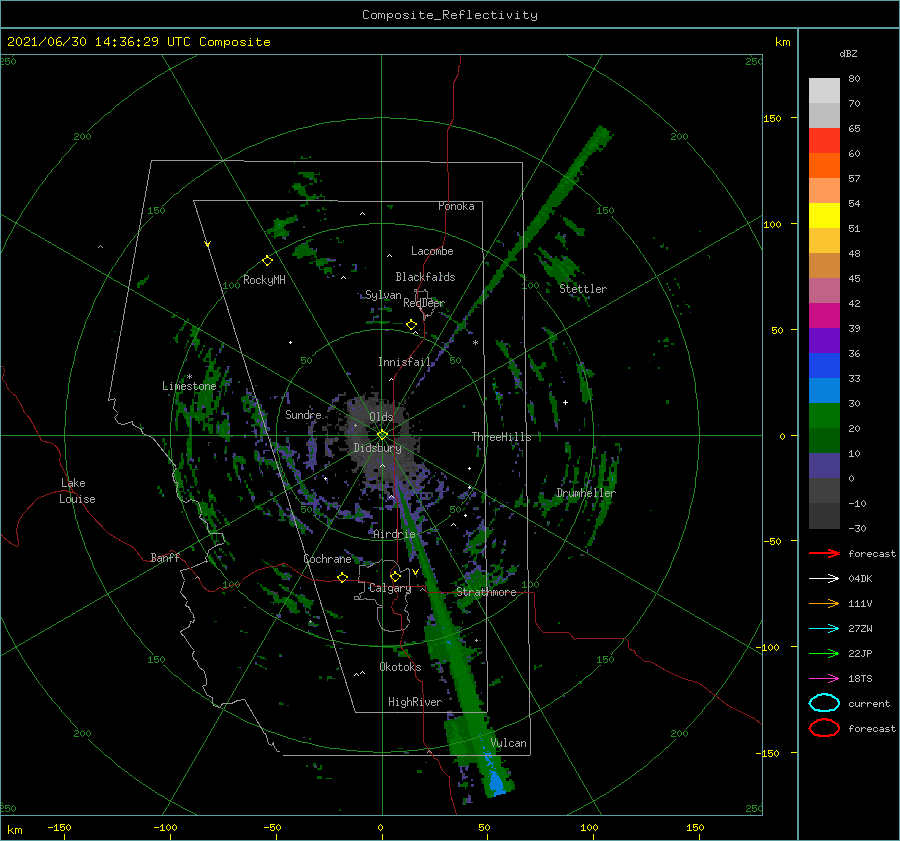Image resolution: width=900 pixels, height=841 pixels.
Task: Click the radar center marker at Didsbury
Action: [x=382, y=435]
